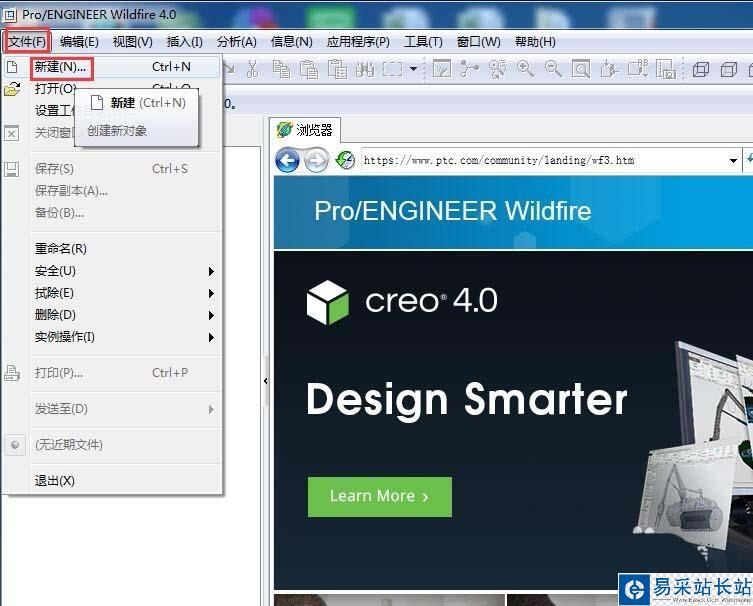Click the green Learn More button
Viewport: 753px width, 606px height.
coord(379,497)
